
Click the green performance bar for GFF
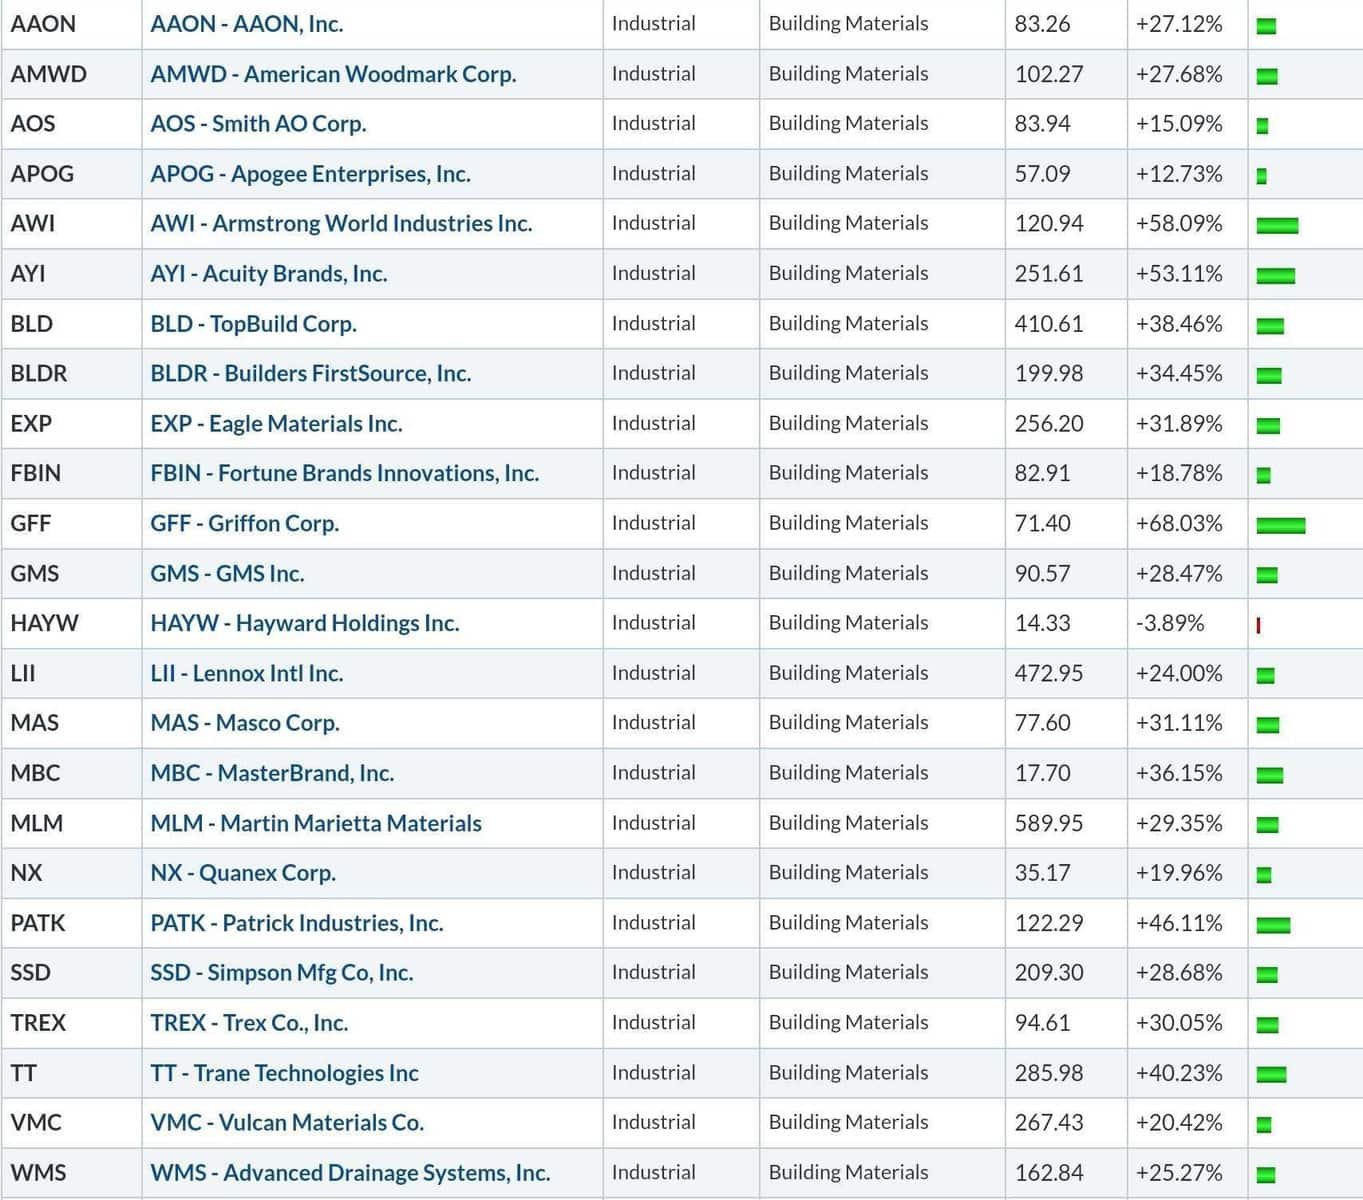1281,526
